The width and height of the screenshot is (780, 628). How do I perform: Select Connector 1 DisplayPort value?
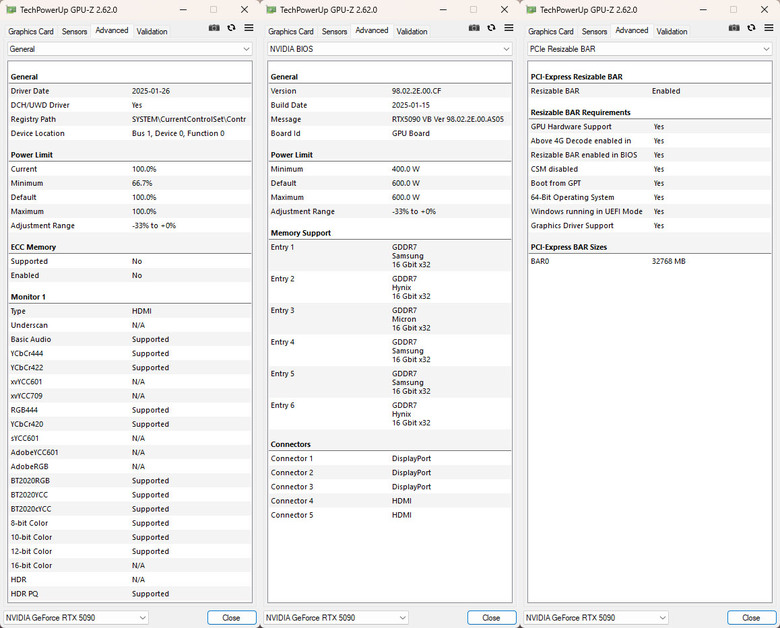(x=411, y=458)
